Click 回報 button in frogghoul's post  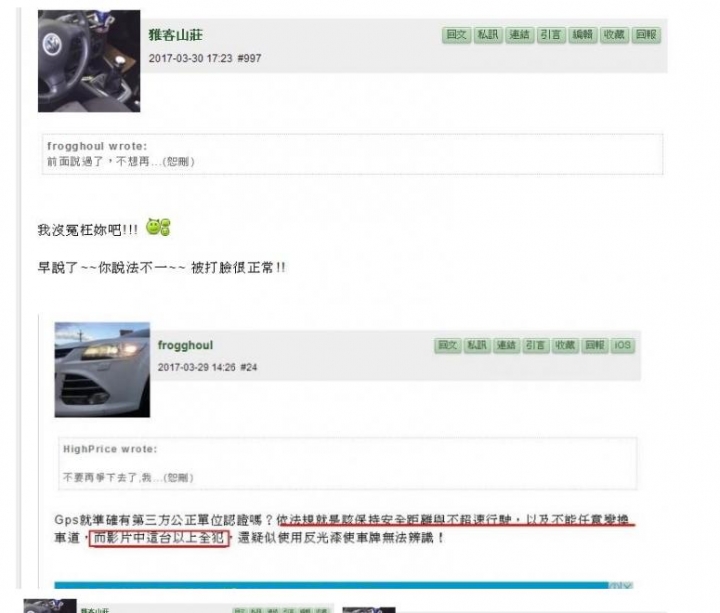click(x=594, y=345)
